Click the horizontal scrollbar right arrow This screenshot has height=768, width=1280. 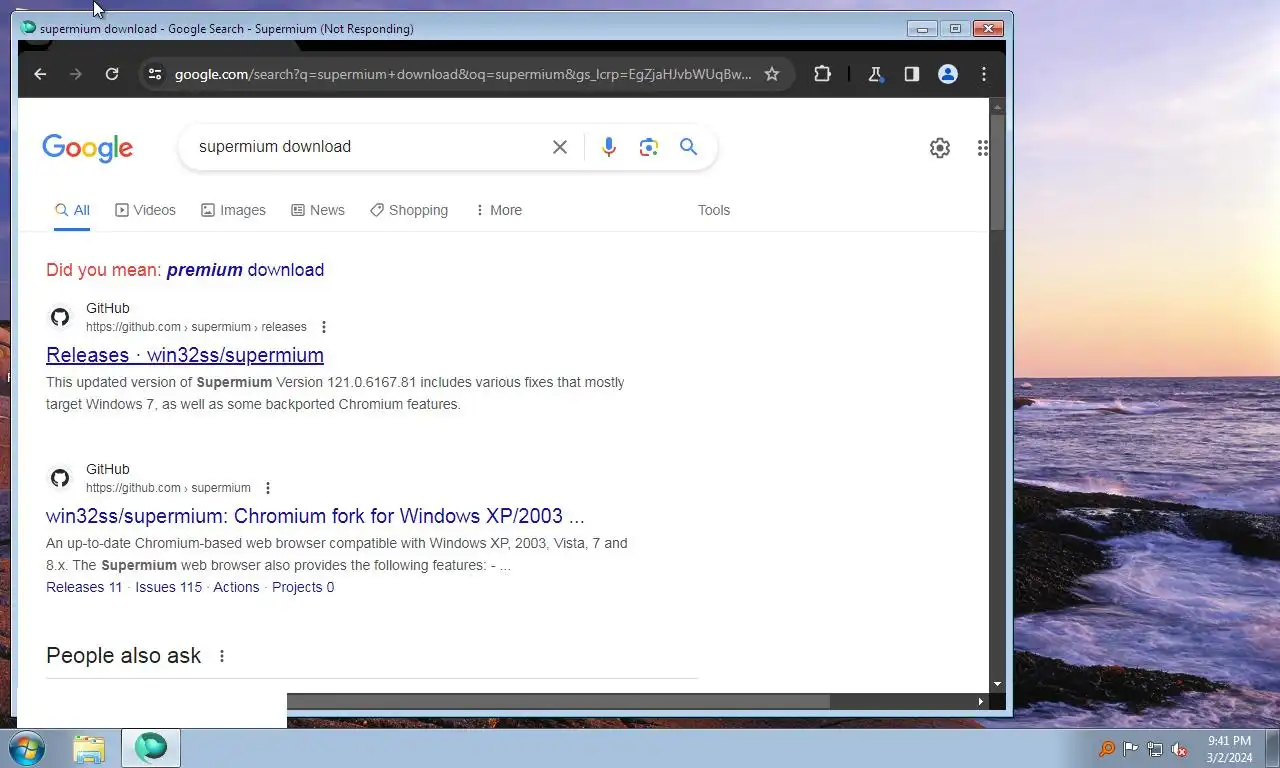(981, 702)
